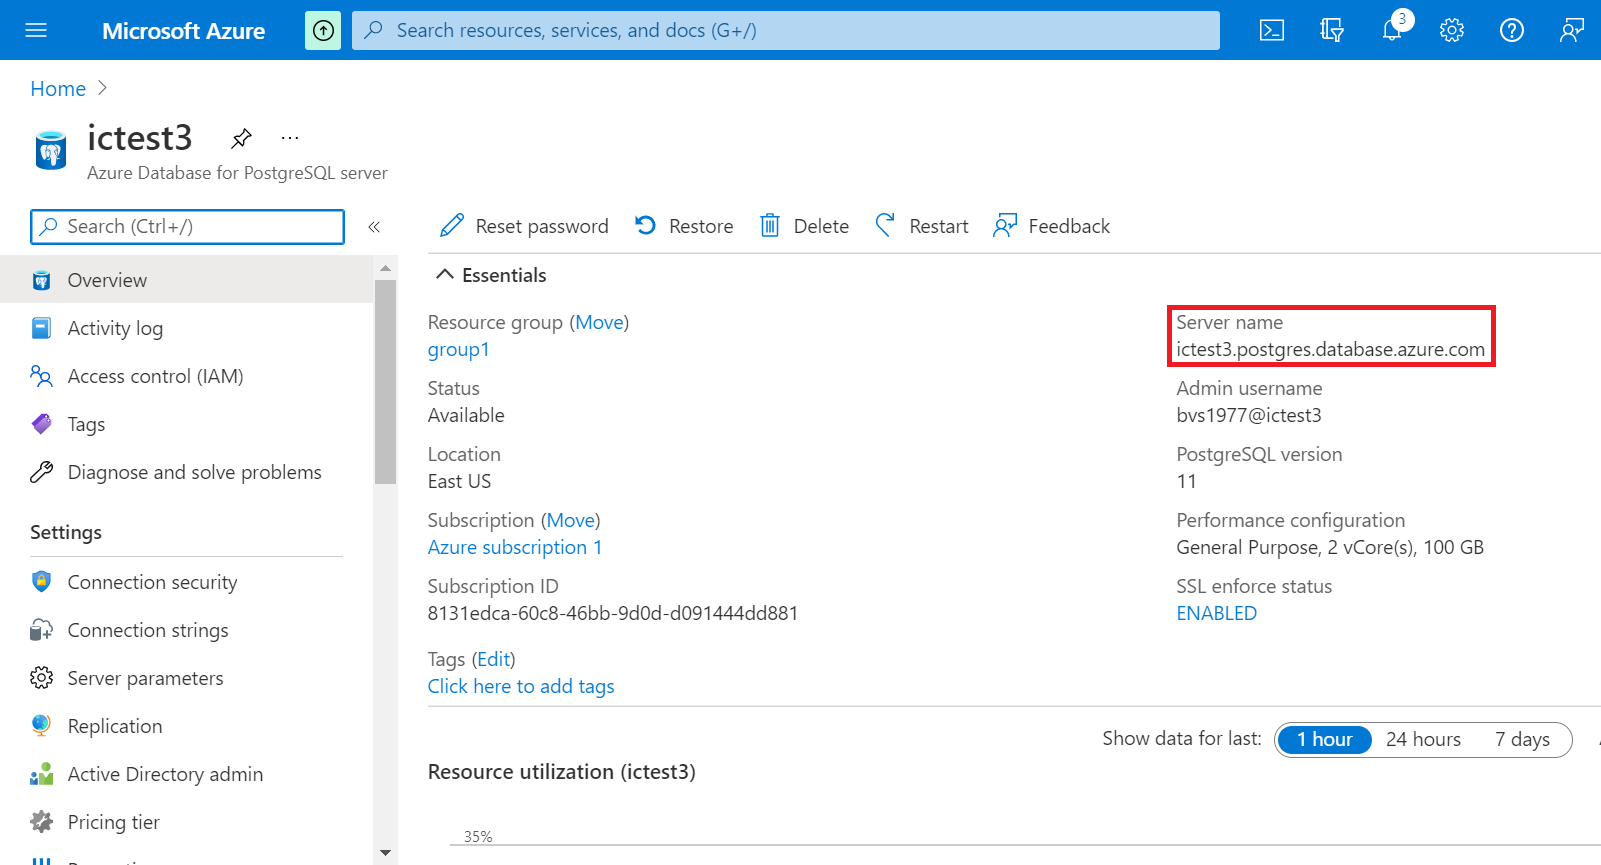Pin ictest3 to dashboard
1601x865 pixels.
pyautogui.click(x=241, y=138)
